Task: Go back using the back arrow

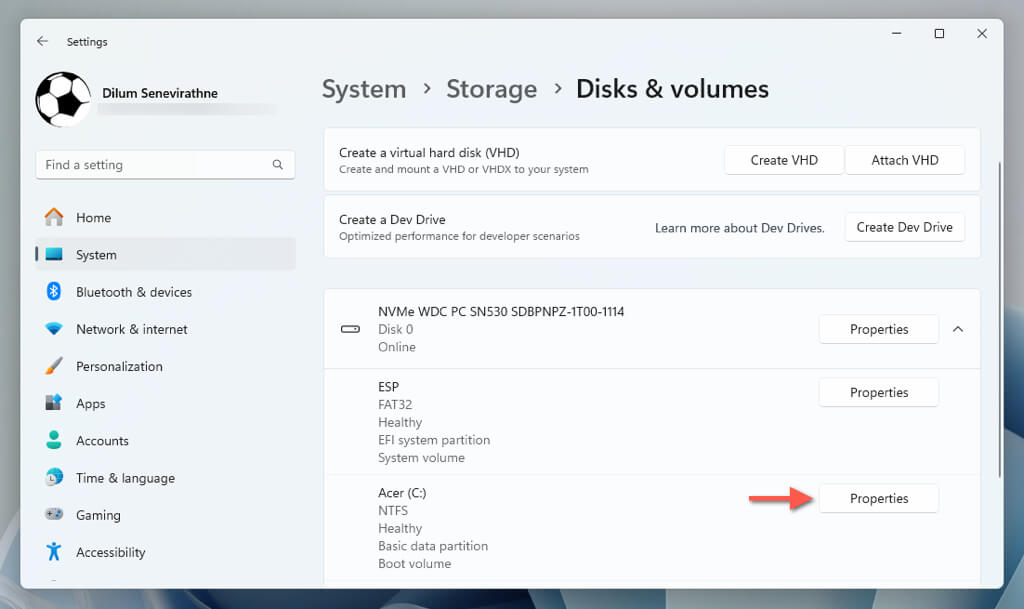Action: [x=42, y=42]
